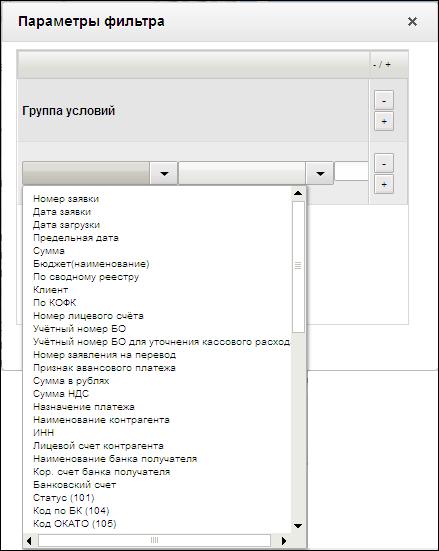This screenshot has width=439, height=551.
Task: Add a condition group with plus button
Action: pyautogui.click(x=384, y=122)
